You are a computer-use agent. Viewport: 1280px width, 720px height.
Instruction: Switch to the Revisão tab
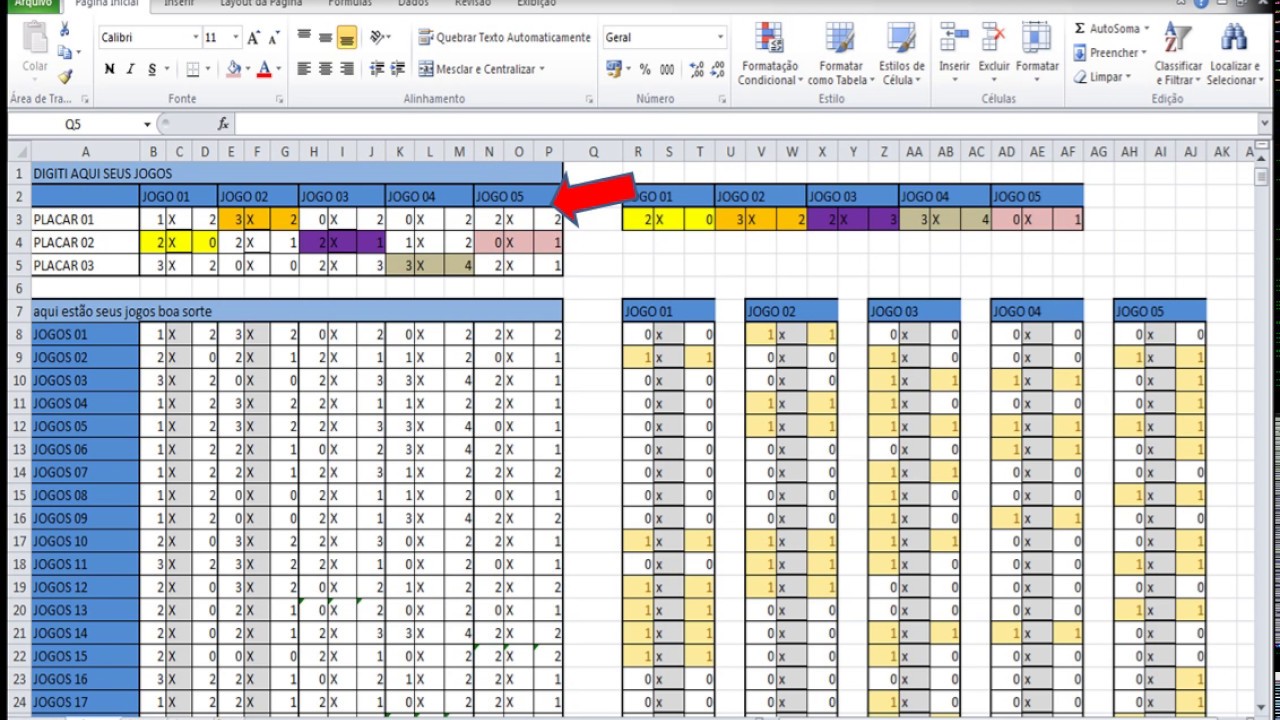pos(473,4)
